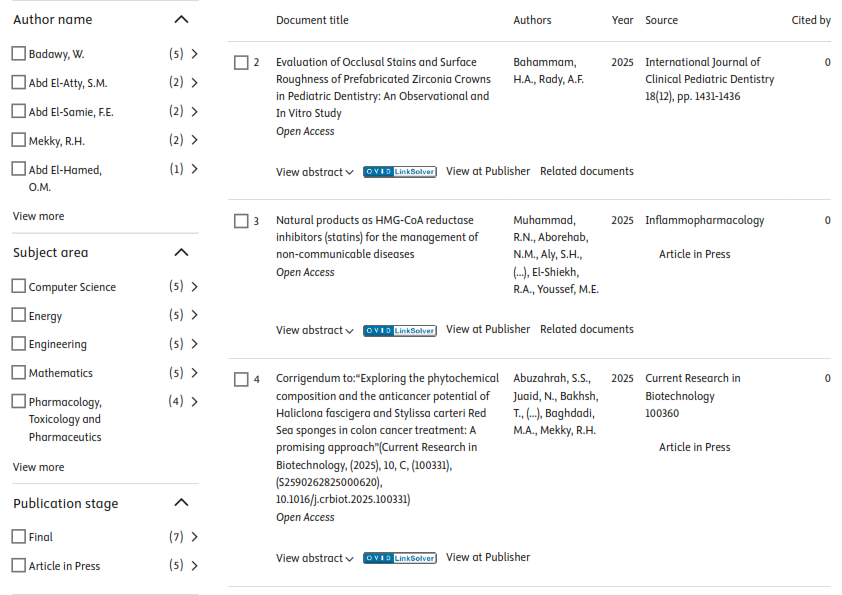Click the arrow next to Badawy, W. author
The width and height of the screenshot is (842, 595).
pyautogui.click(x=194, y=54)
